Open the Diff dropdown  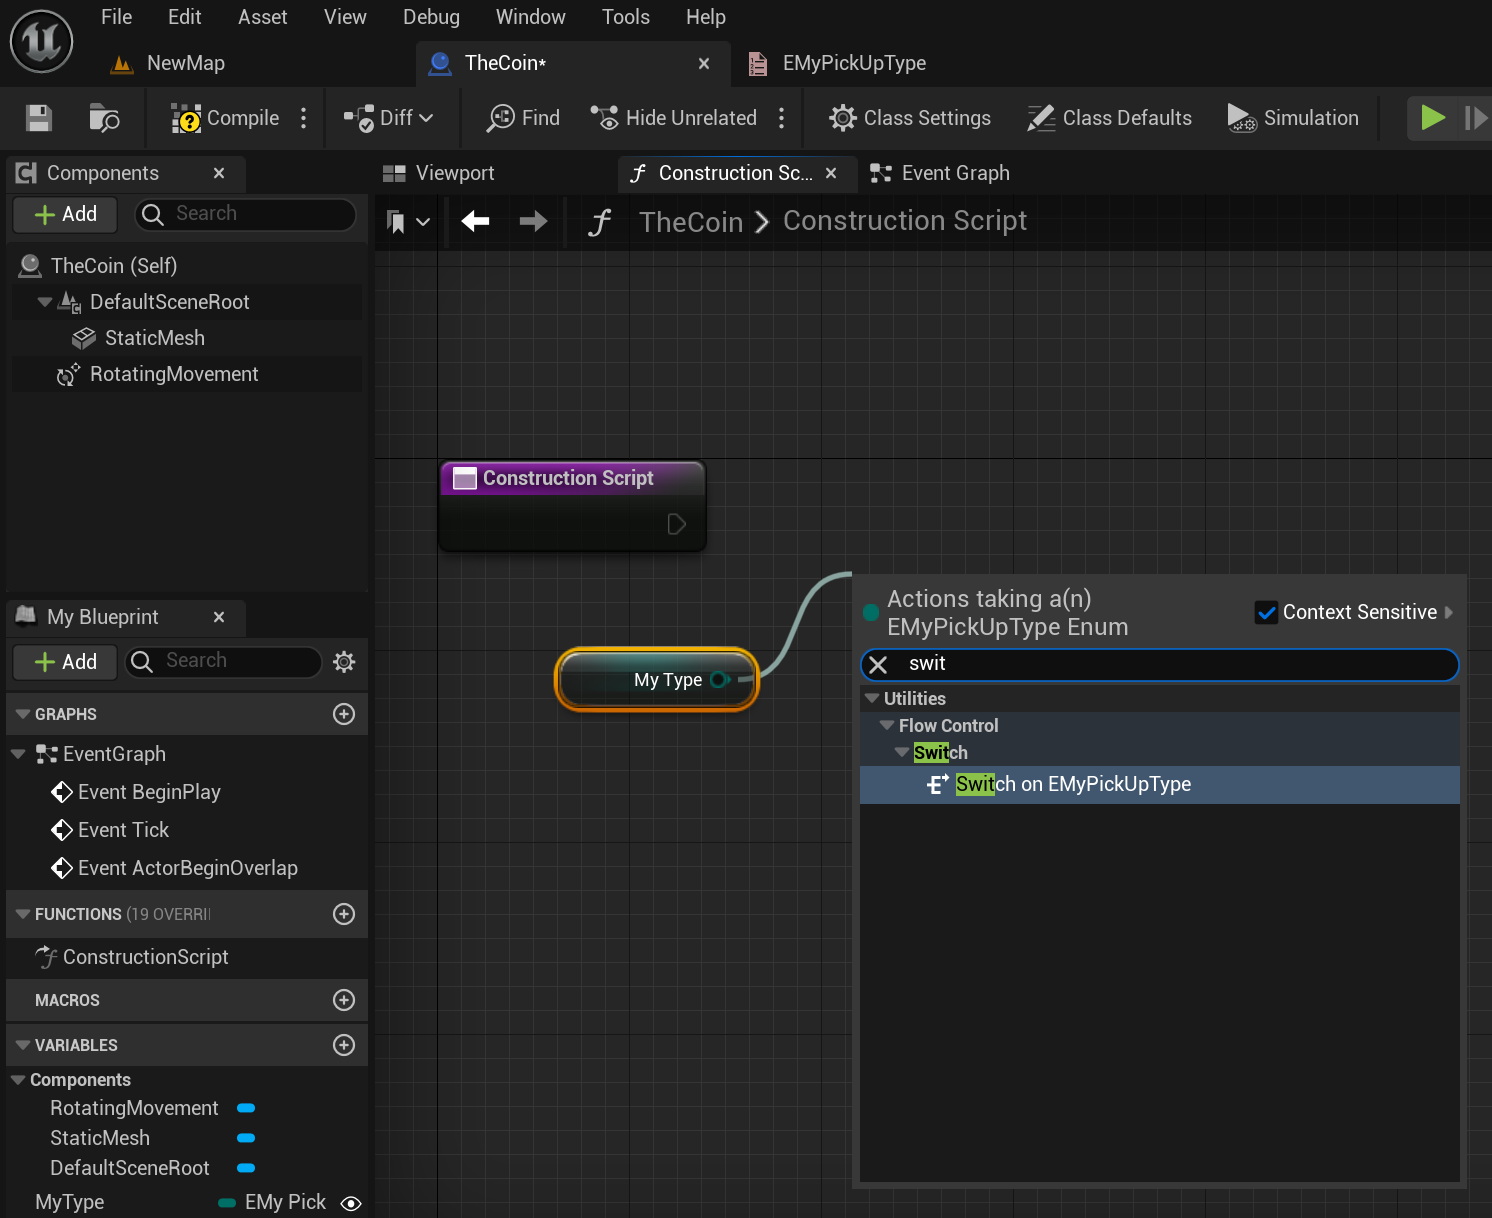388,118
